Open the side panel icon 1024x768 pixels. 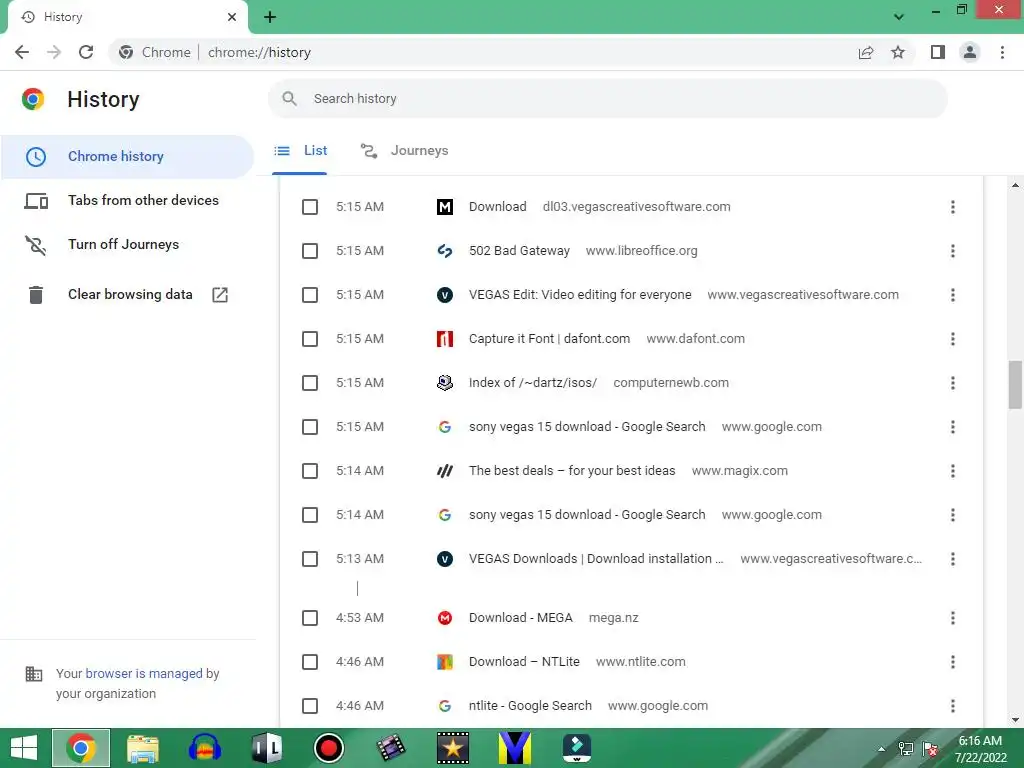click(x=938, y=52)
